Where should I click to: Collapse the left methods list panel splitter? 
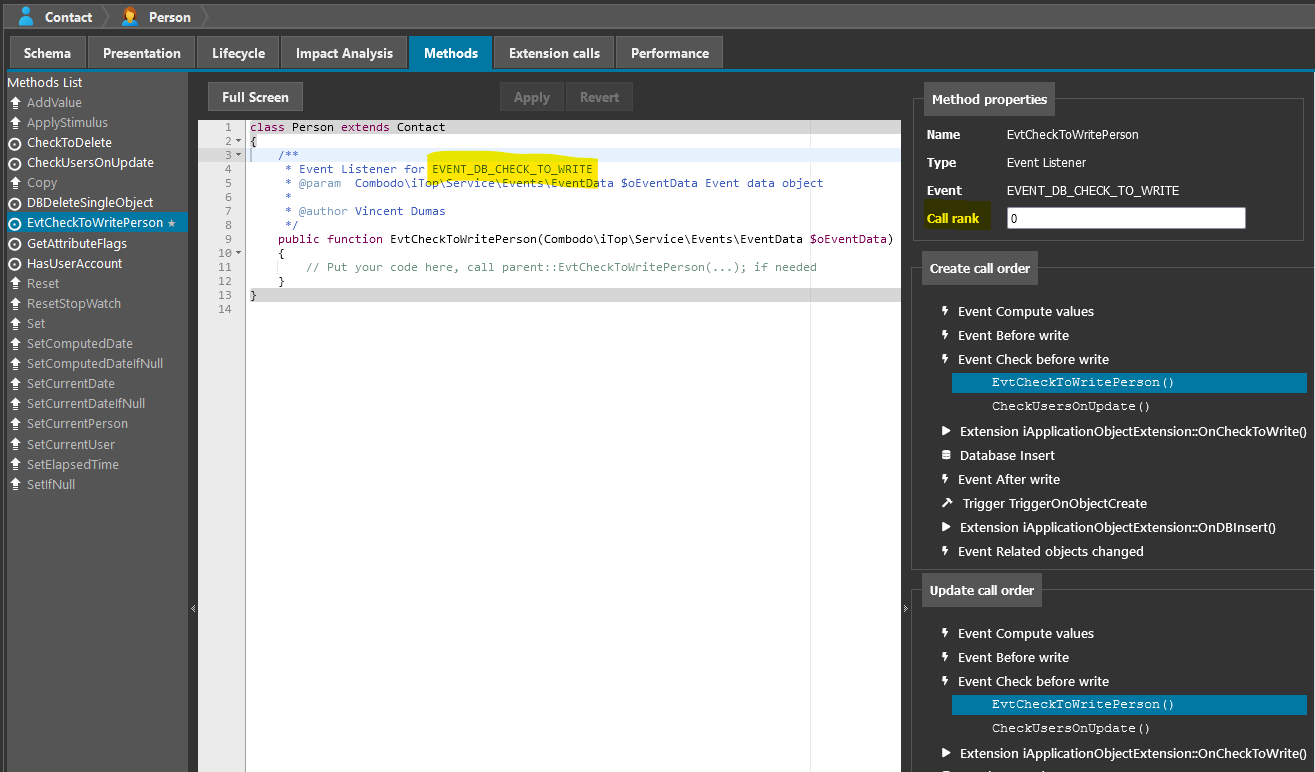click(193, 608)
